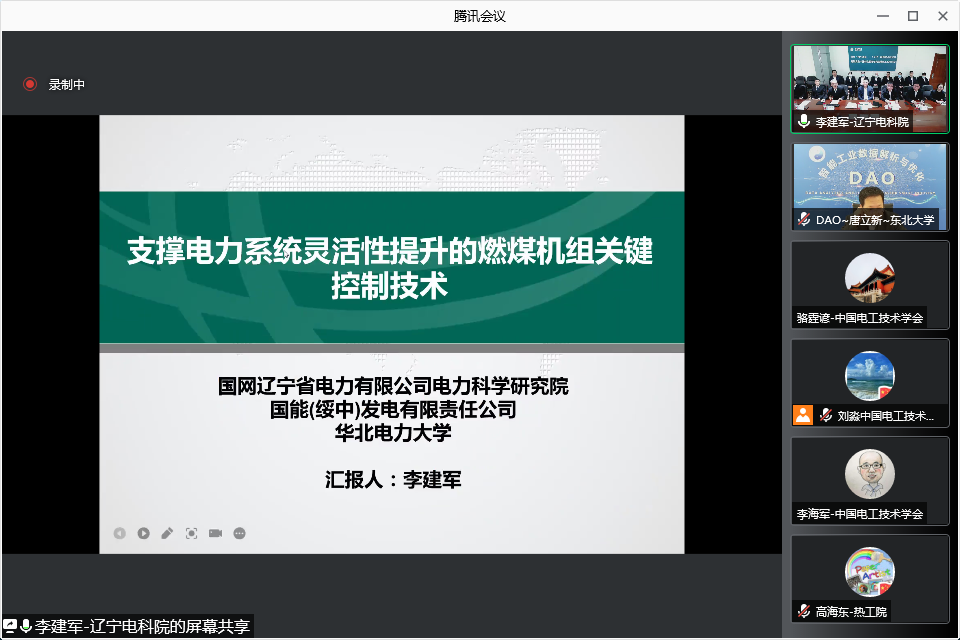Click 李海军 participant cartoon avatar
The image size is (960, 640).
click(869, 474)
